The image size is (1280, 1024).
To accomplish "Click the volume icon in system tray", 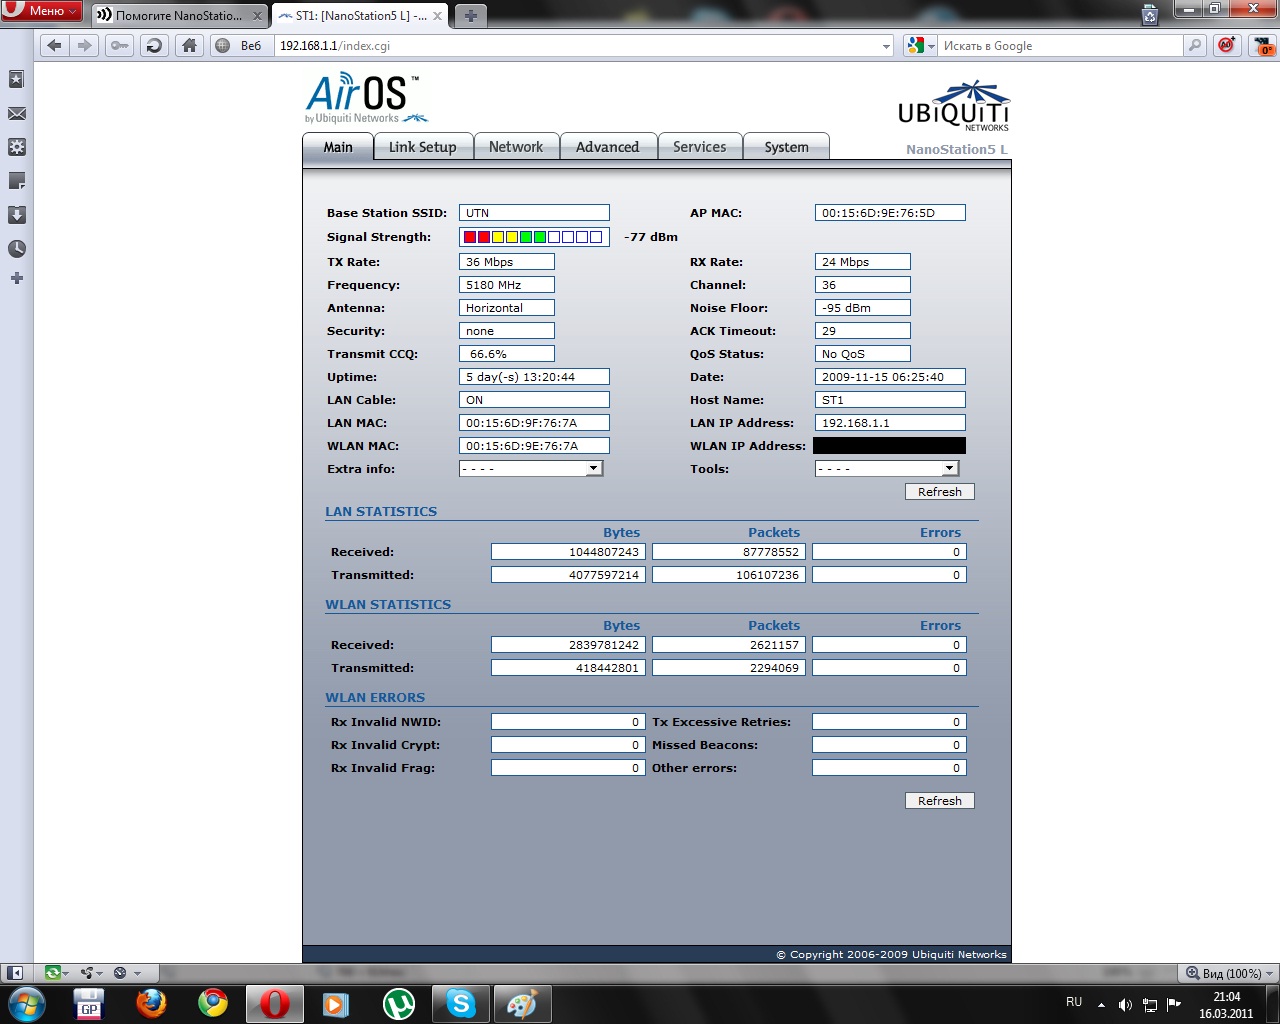I will 1125,1004.
